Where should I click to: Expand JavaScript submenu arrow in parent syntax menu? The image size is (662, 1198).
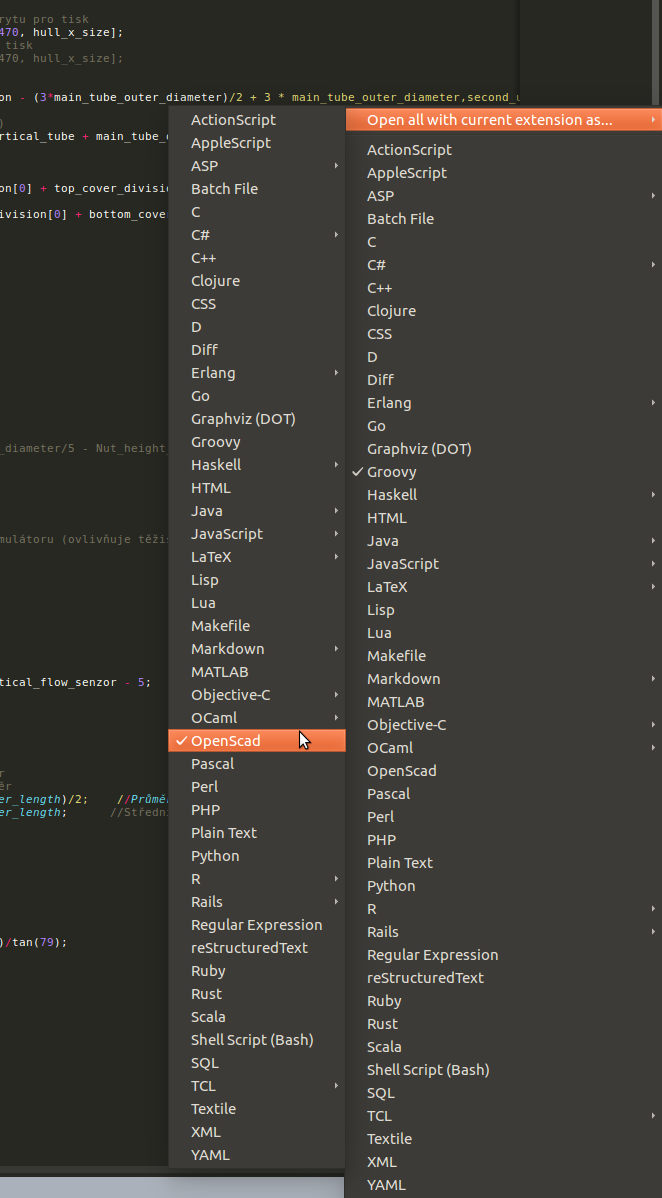pyautogui.click(x=336, y=534)
